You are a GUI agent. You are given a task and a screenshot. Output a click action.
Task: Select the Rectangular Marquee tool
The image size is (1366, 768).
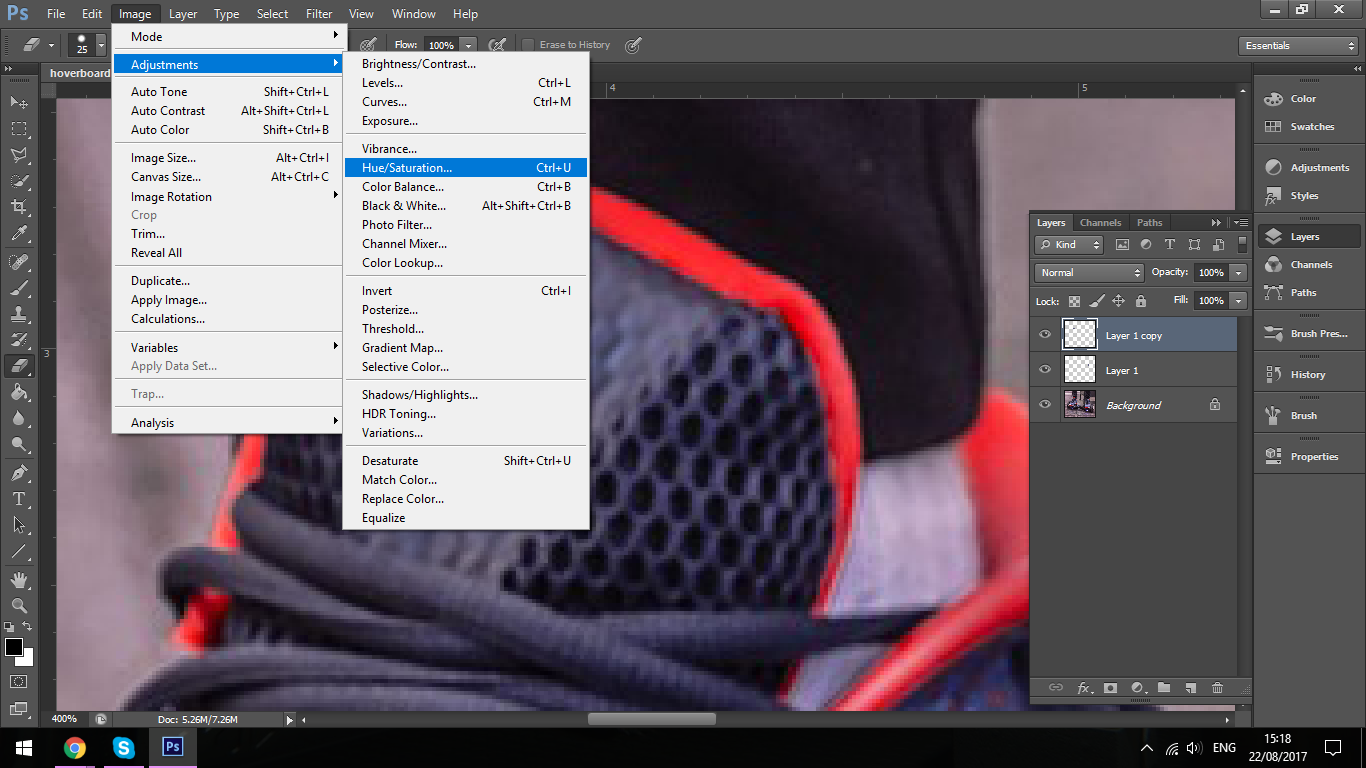tap(19, 128)
